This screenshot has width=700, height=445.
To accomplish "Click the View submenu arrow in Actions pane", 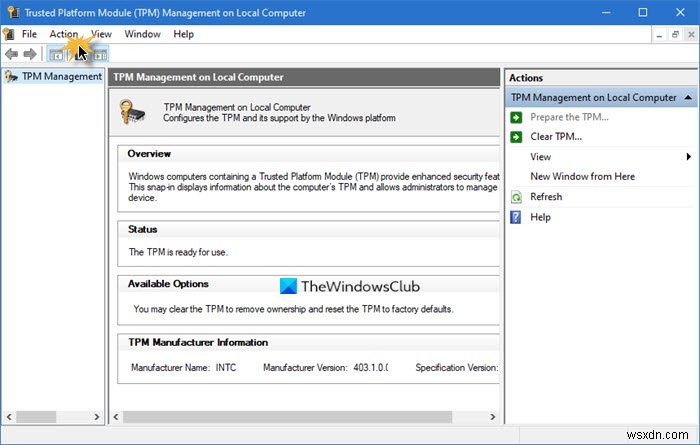I will tap(688, 157).
